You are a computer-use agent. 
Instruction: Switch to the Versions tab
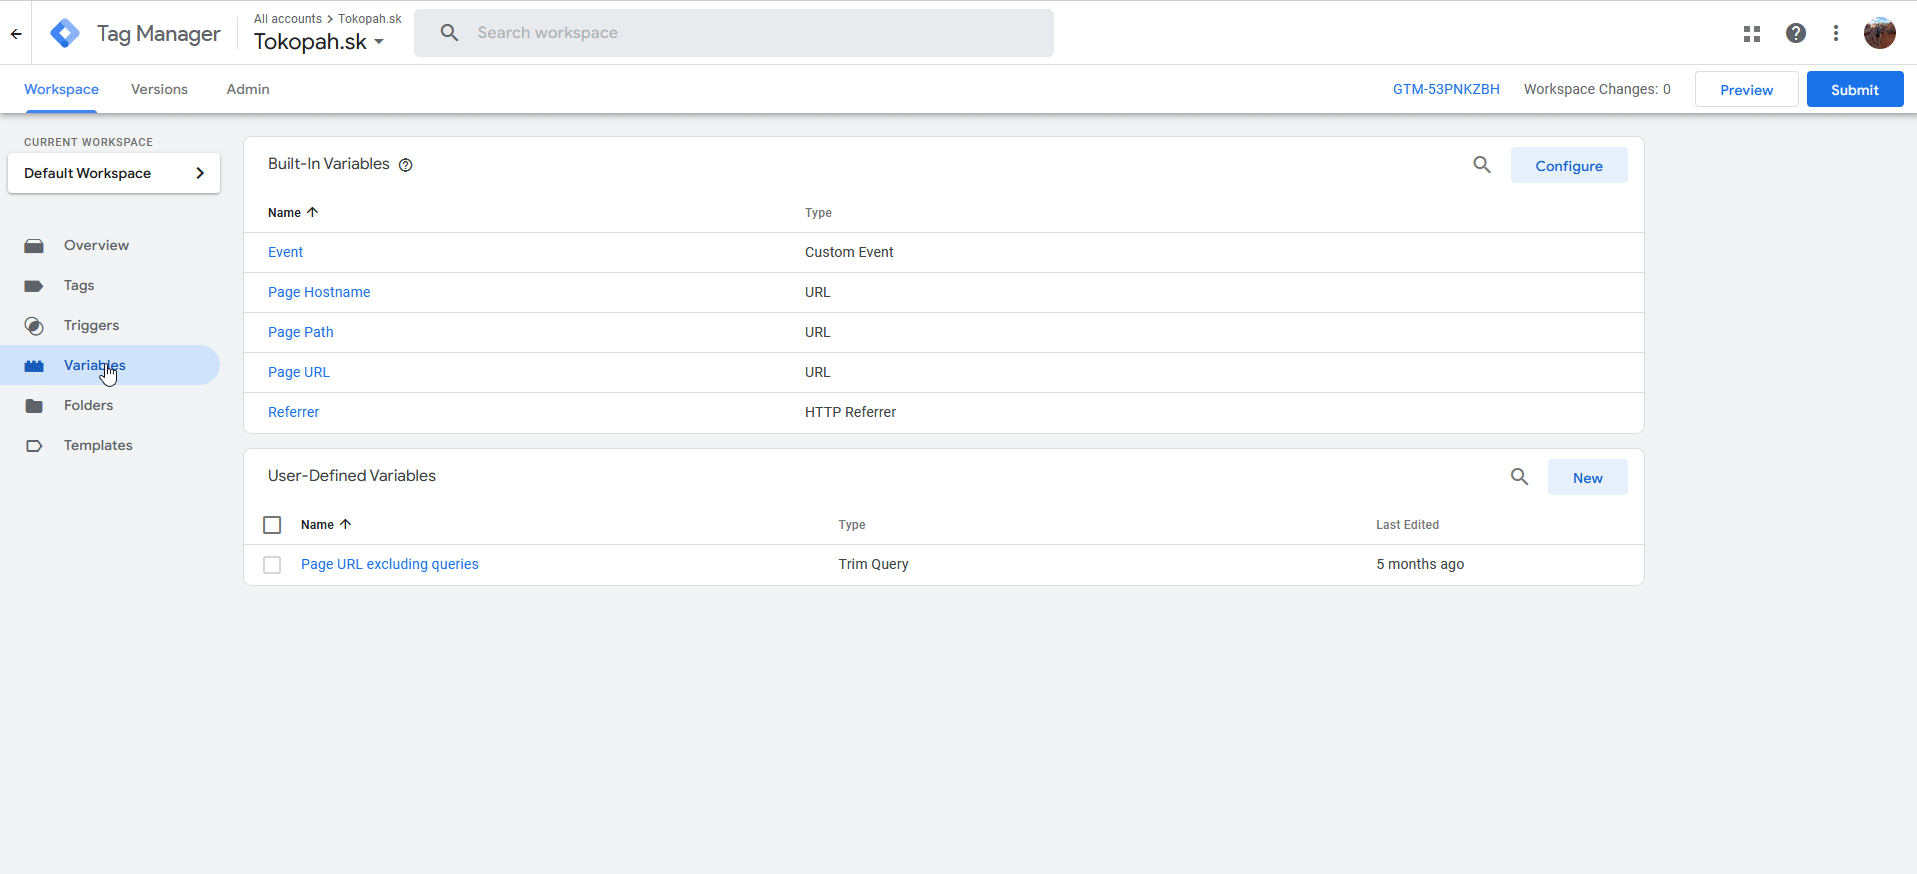tap(159, 89)
